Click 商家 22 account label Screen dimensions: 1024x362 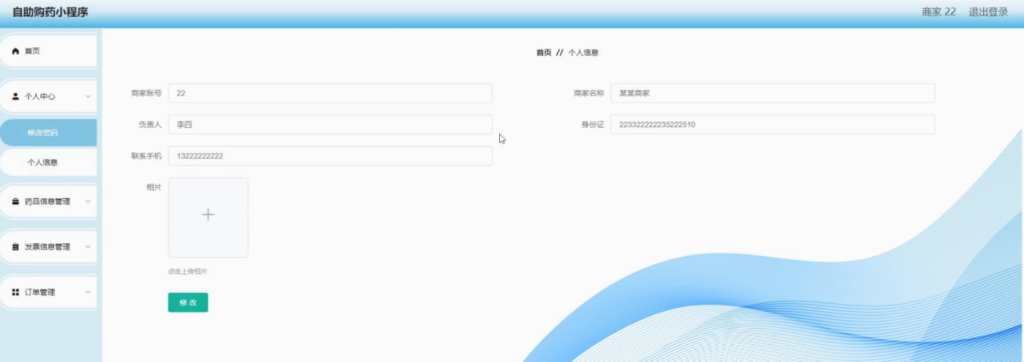pyautogui.click(x=938, y=12)
